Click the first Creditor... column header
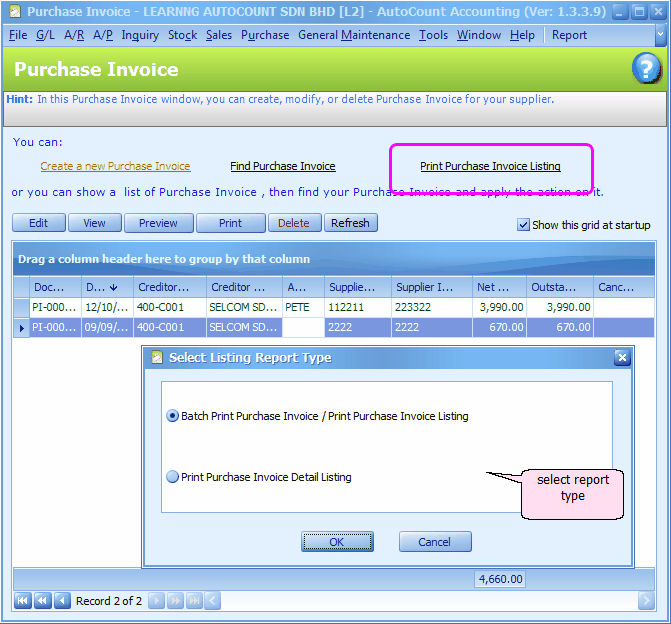This screenshot has height=624, width=671. pos(170,287)
